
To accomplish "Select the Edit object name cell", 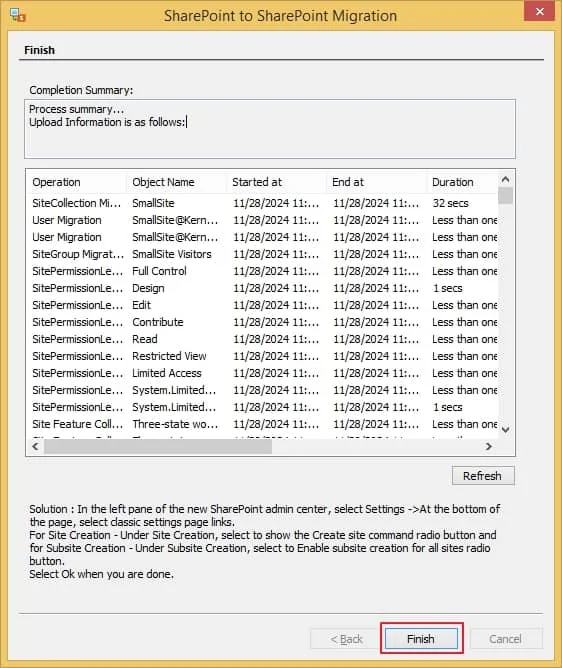I will coord(141,305).
